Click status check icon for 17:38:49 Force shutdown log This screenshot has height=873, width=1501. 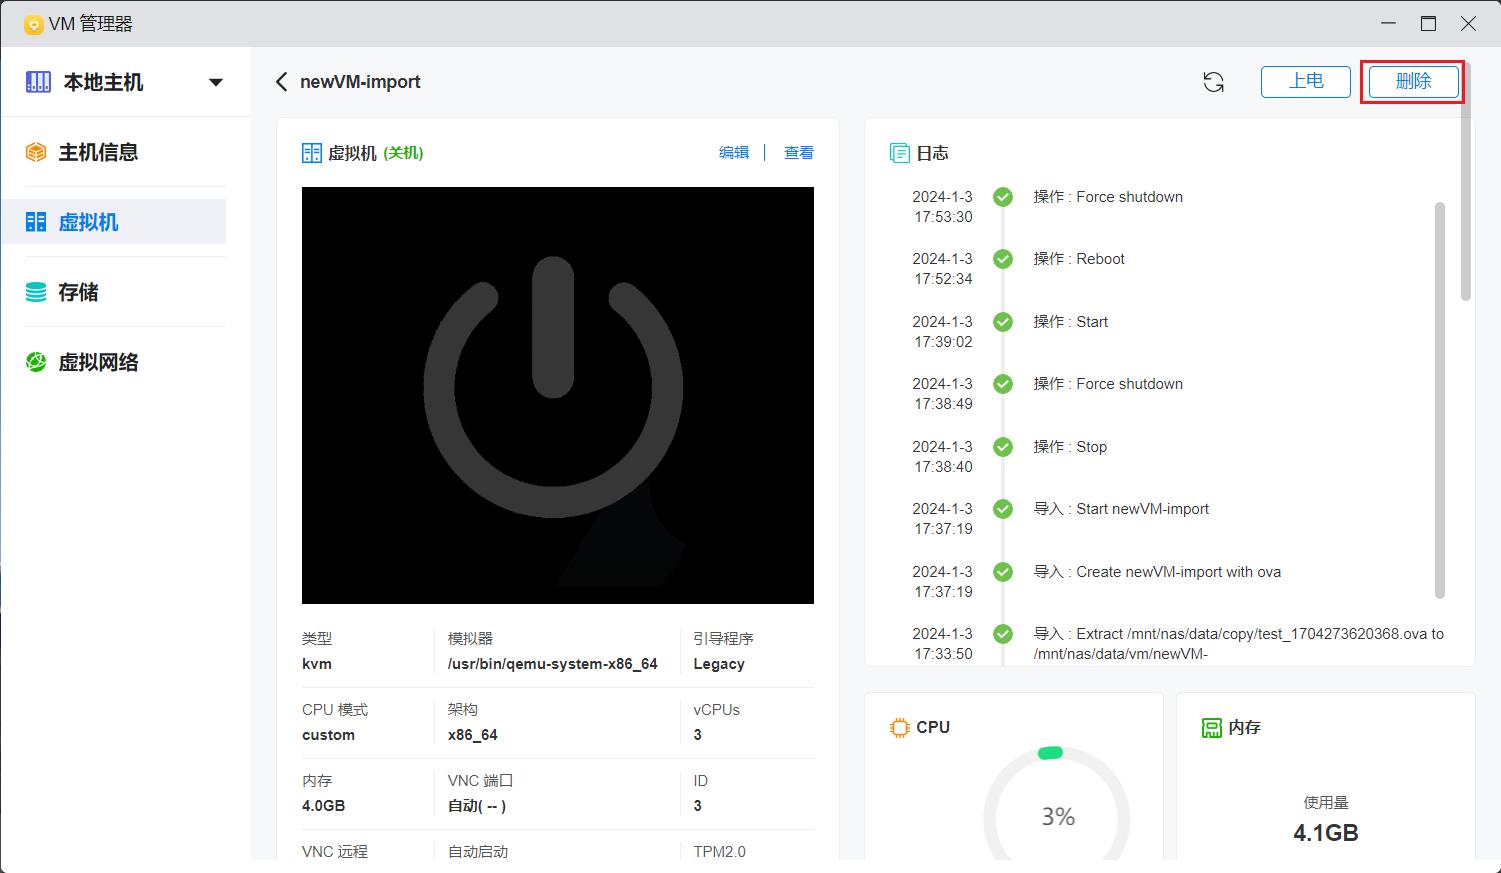[1003, 384]
